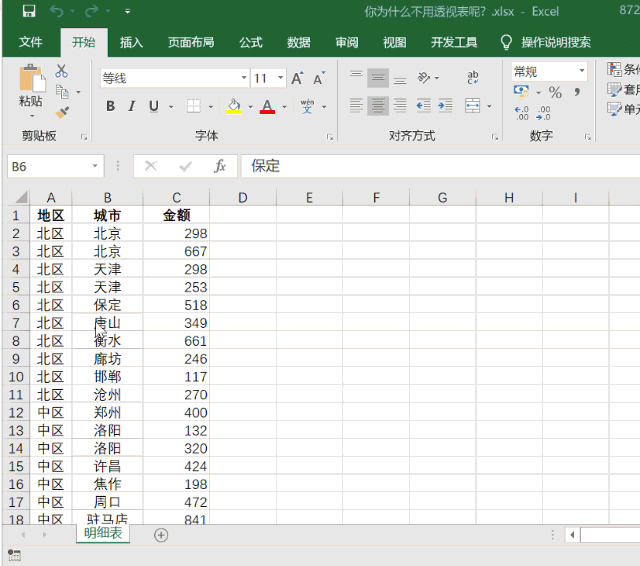Click the Redo arrow icon
Screen dimensions: 640x566
[x=91, y=11]
